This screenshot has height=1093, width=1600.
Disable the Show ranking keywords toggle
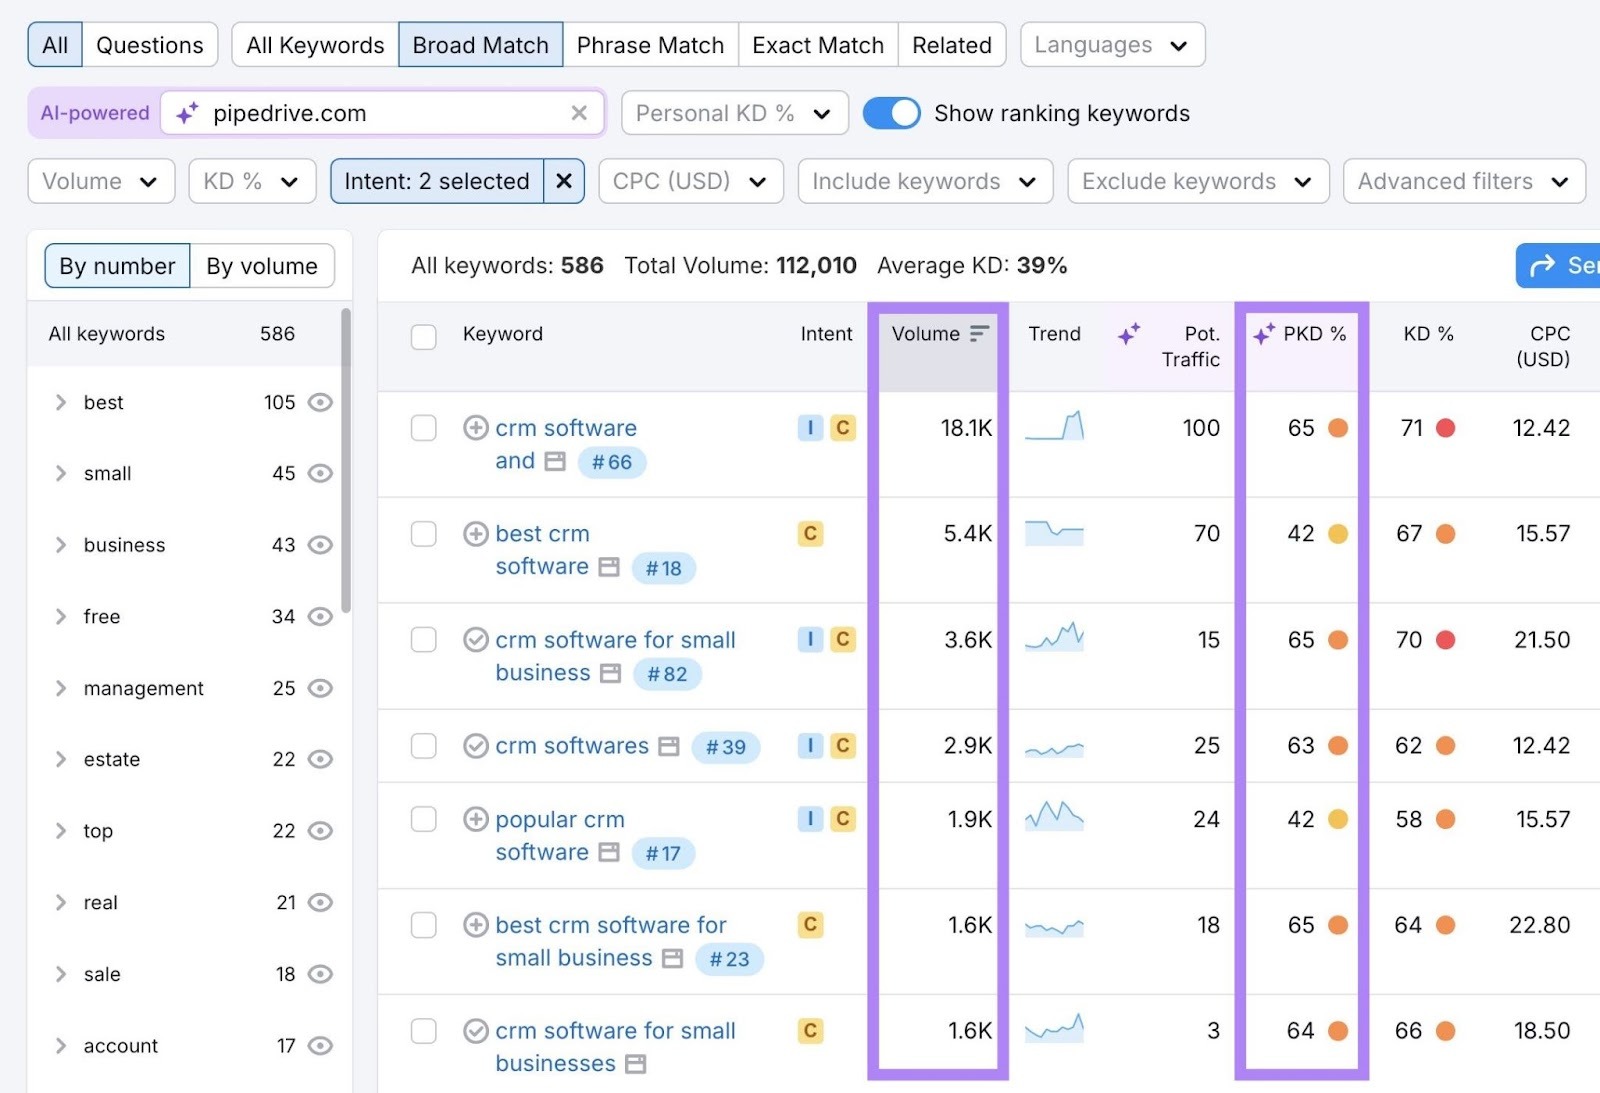pos(891,113)
